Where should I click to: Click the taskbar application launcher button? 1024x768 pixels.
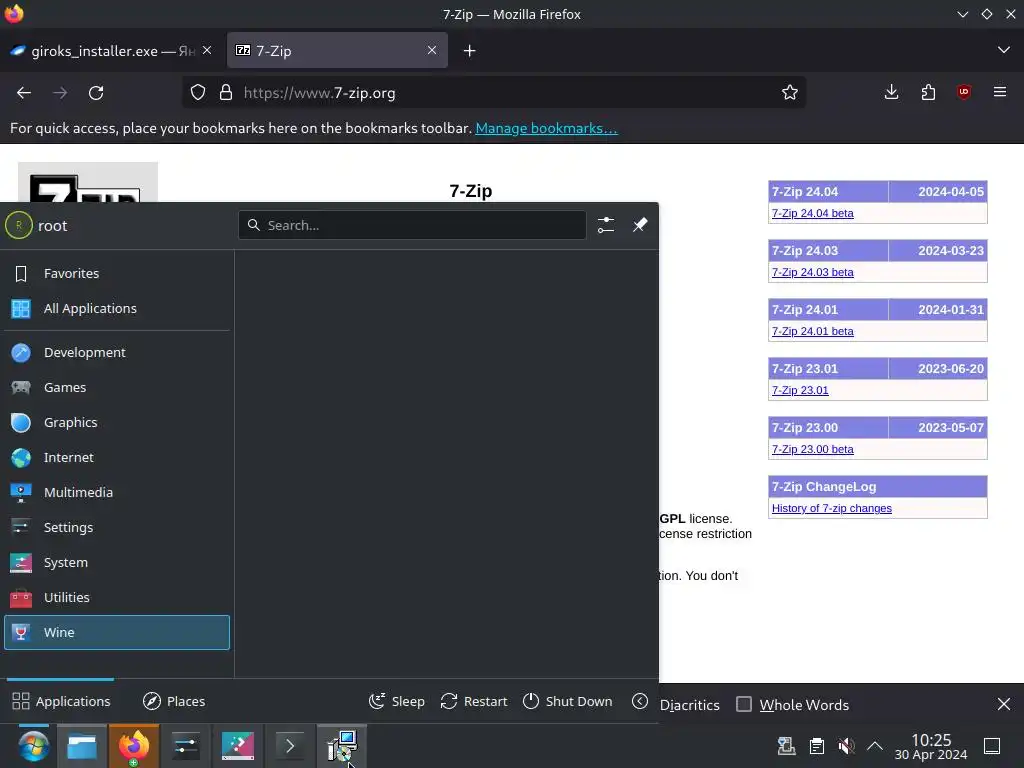click(33, 746)
